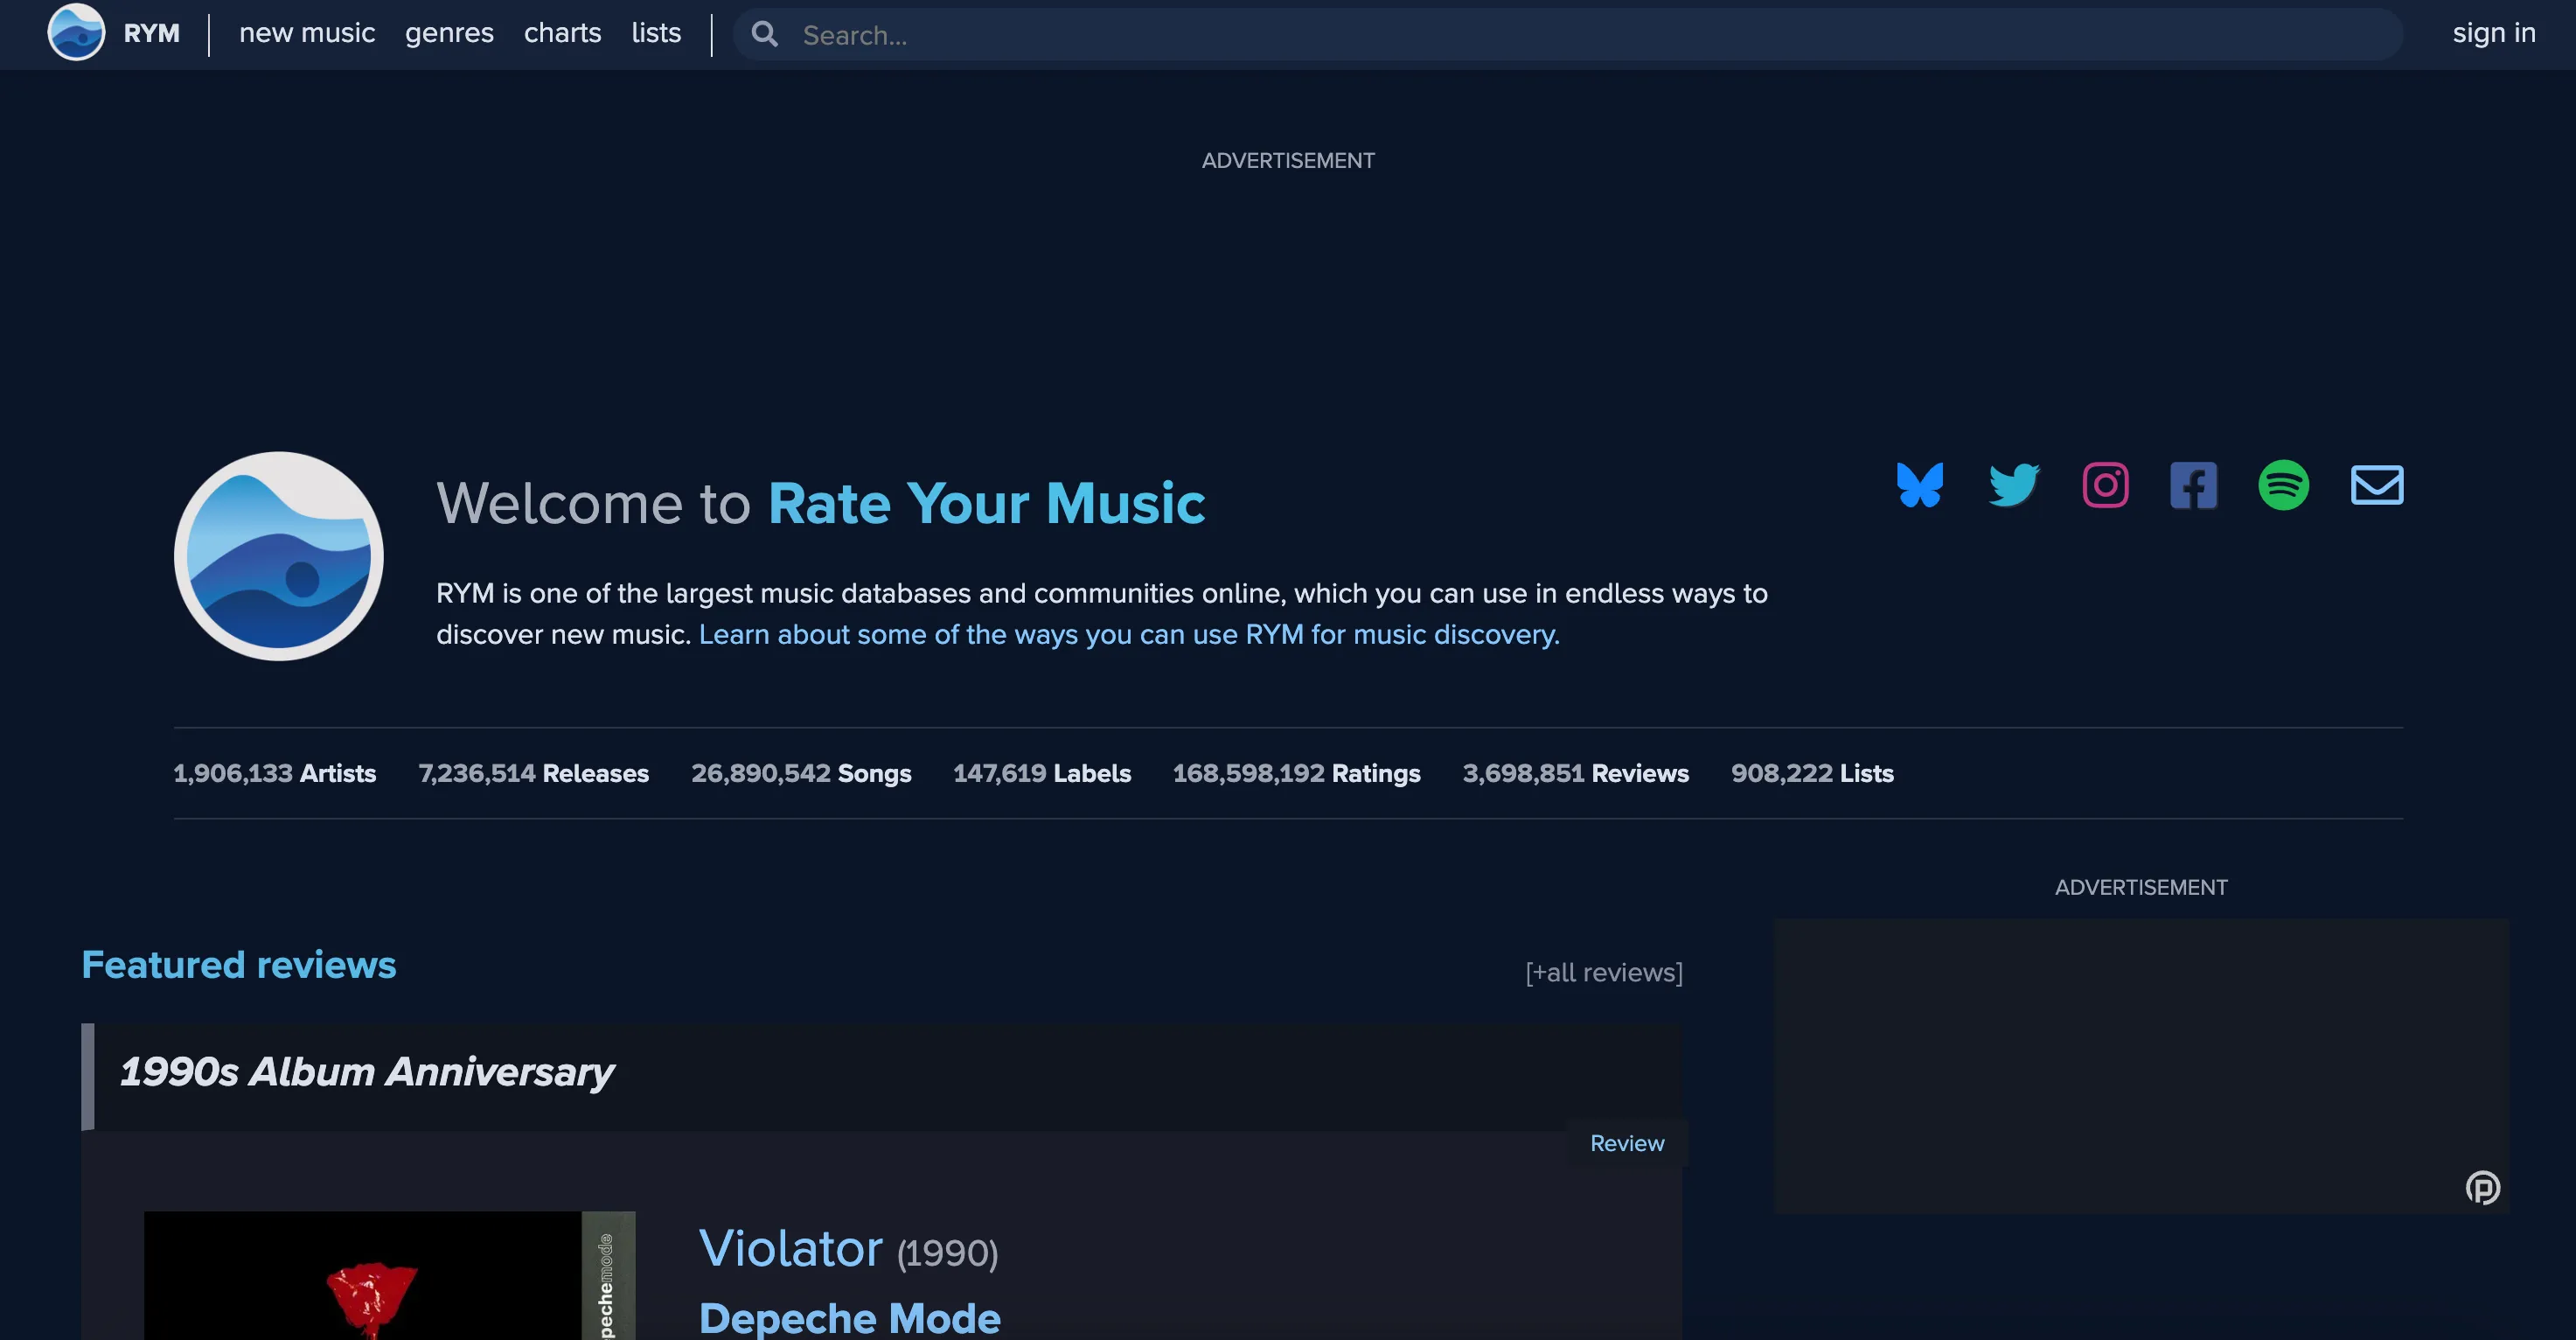
Task: Click the RYM wave logo
Action: click(x=76, y=33)
